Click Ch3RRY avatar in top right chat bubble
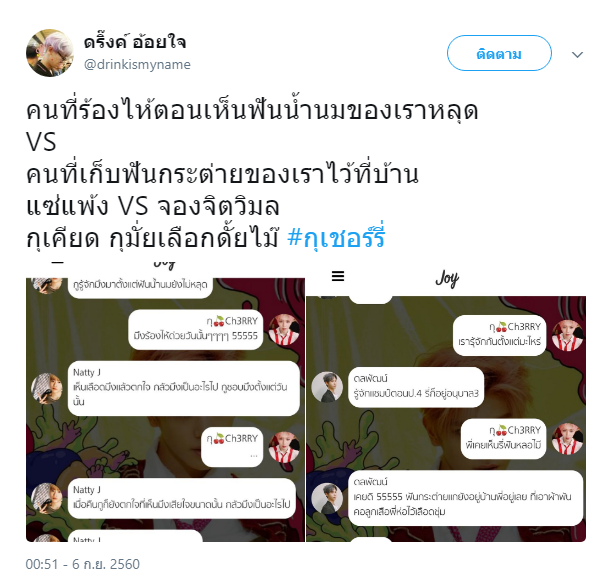The height and width of the screenshot is (580, 610). (567, 336)
